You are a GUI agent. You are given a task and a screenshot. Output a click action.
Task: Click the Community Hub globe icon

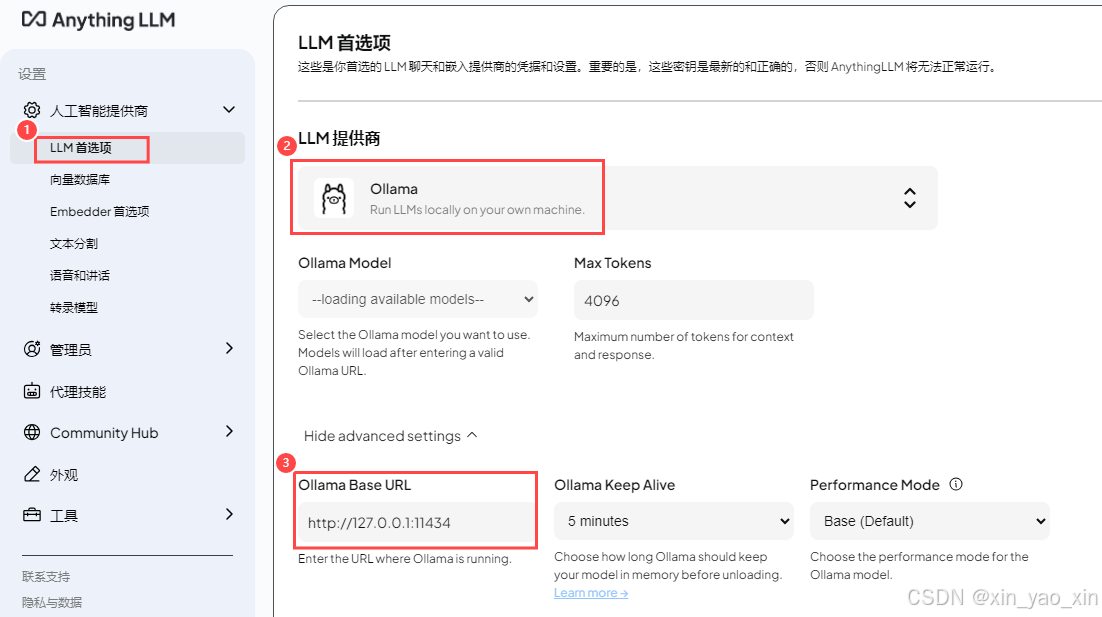(32, 432)
